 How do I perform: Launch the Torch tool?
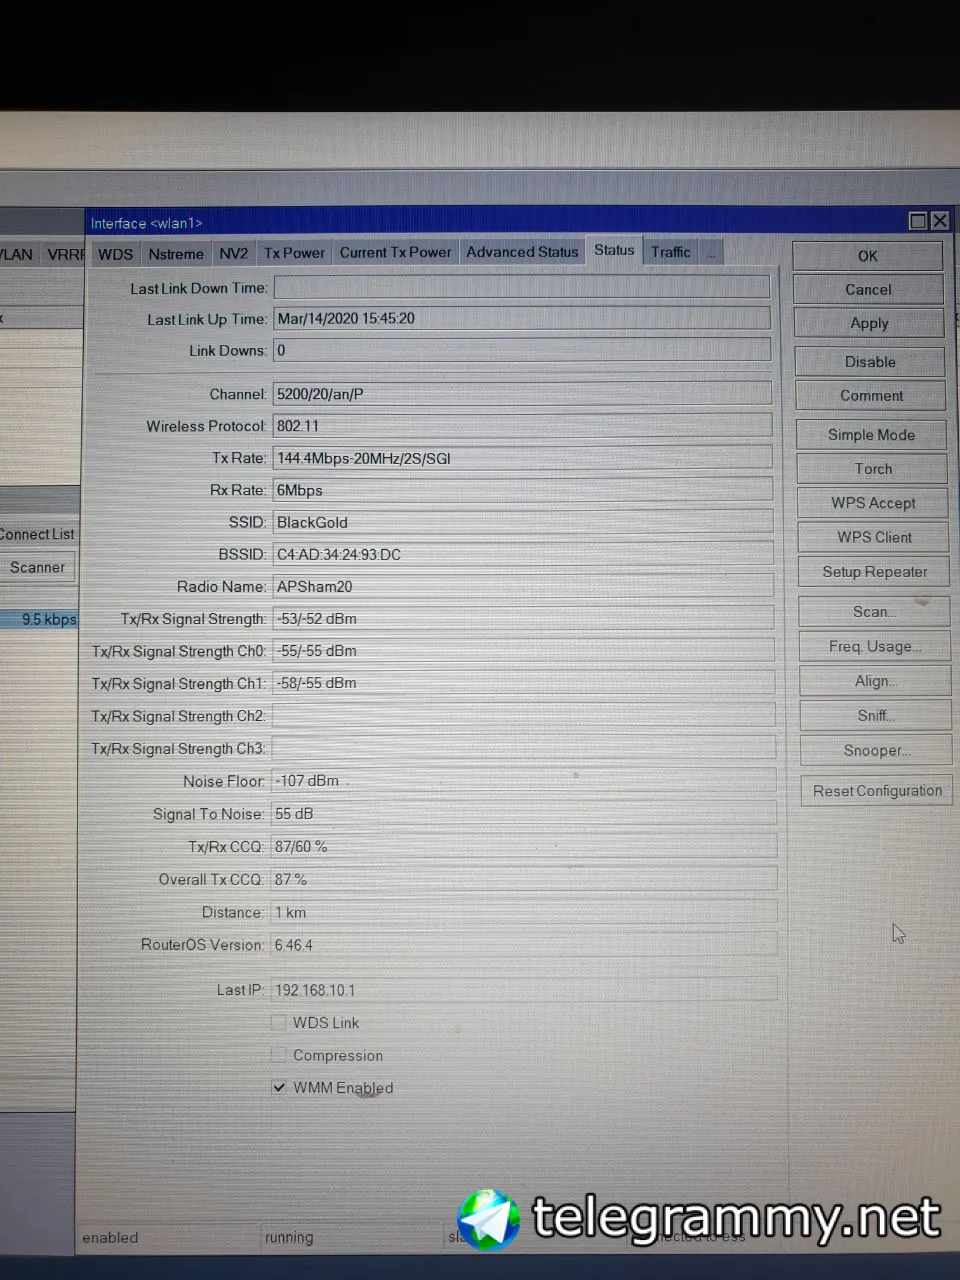tap(873, 469)
